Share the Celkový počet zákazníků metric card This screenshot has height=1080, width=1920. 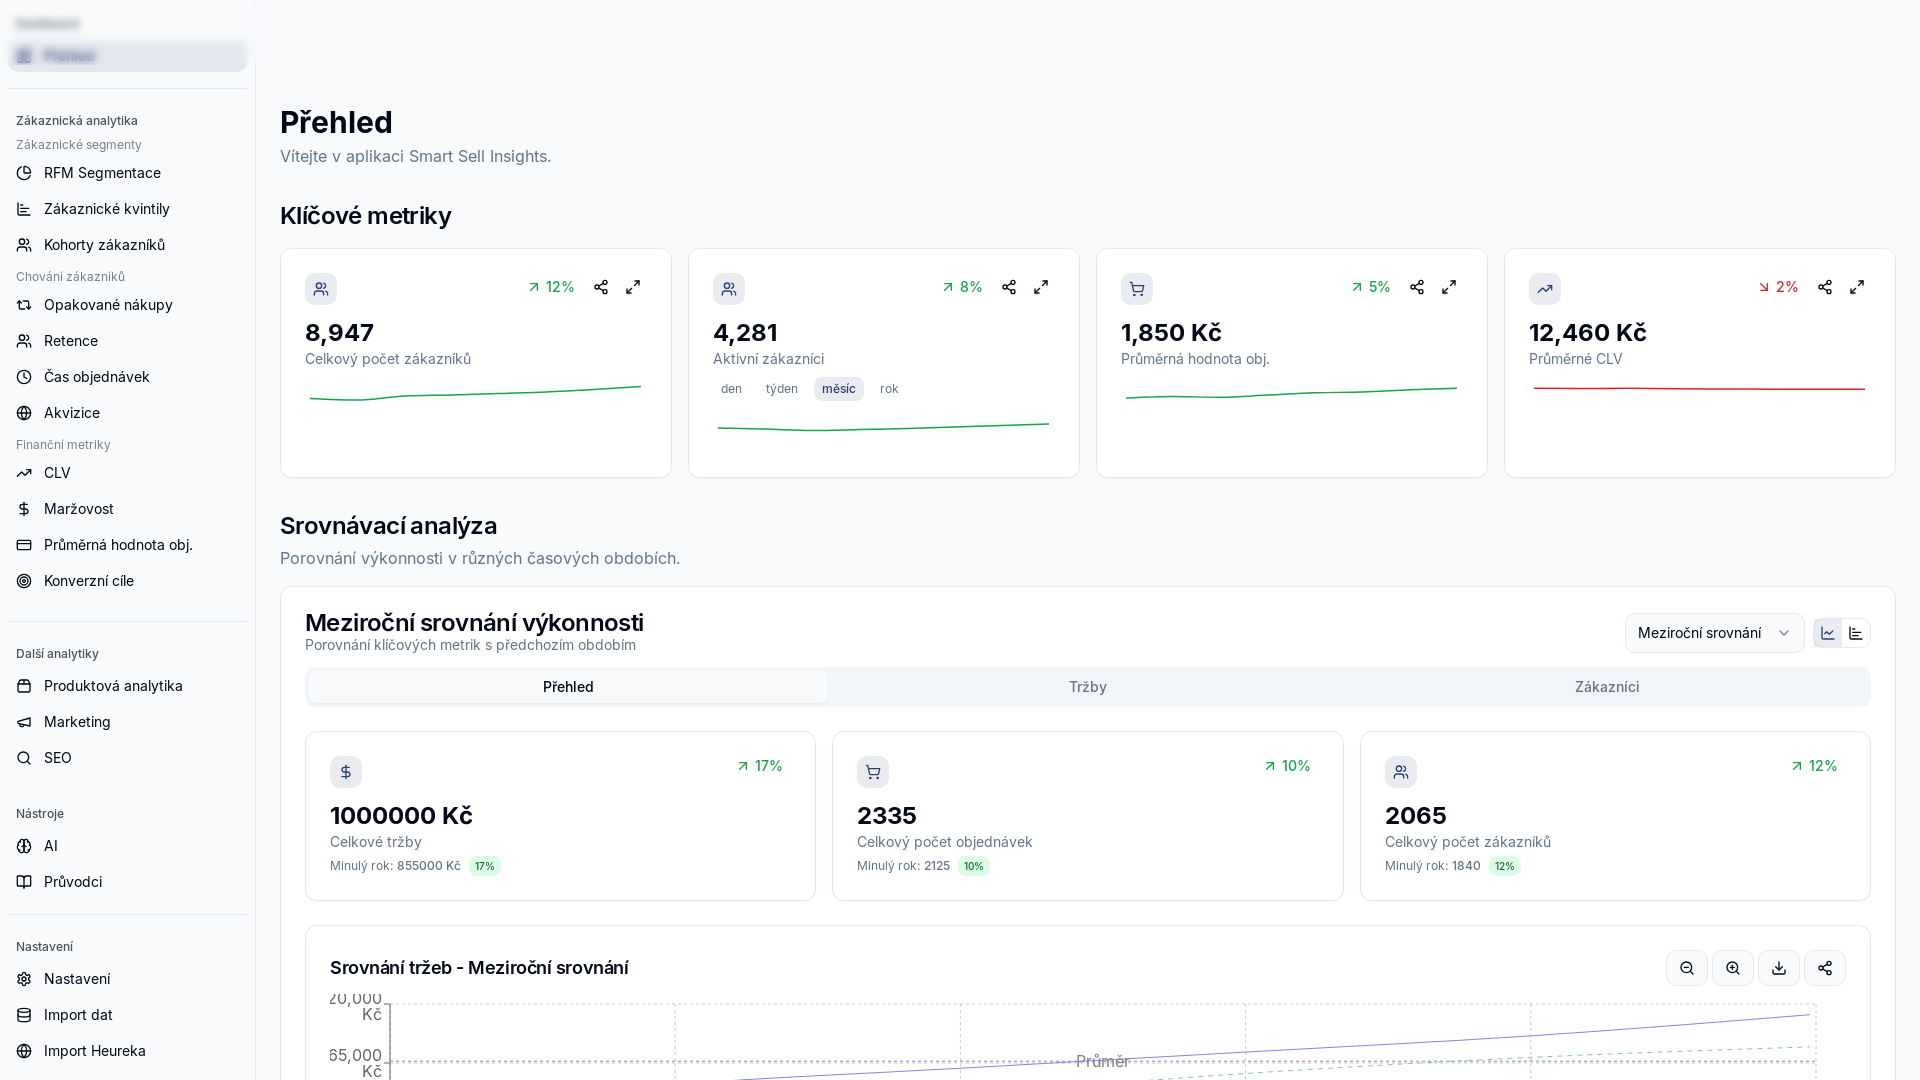(601, 287)
